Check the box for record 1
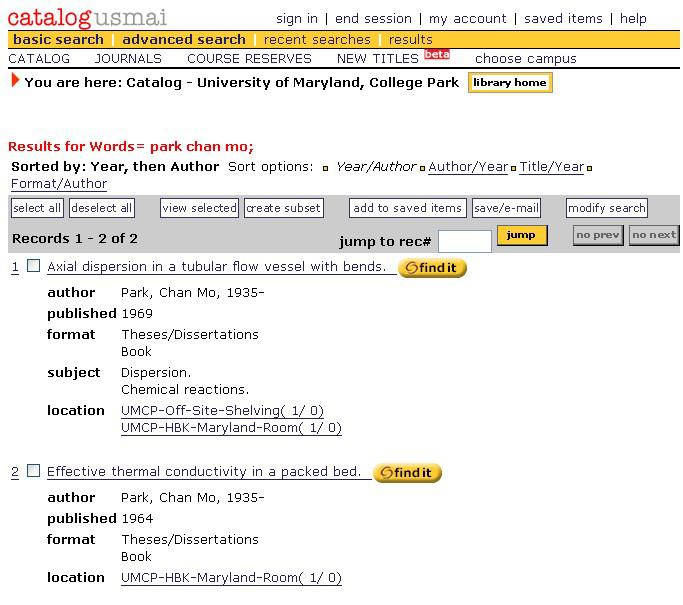This screenshot has height=605, width=683. click(x=34, y=266)
